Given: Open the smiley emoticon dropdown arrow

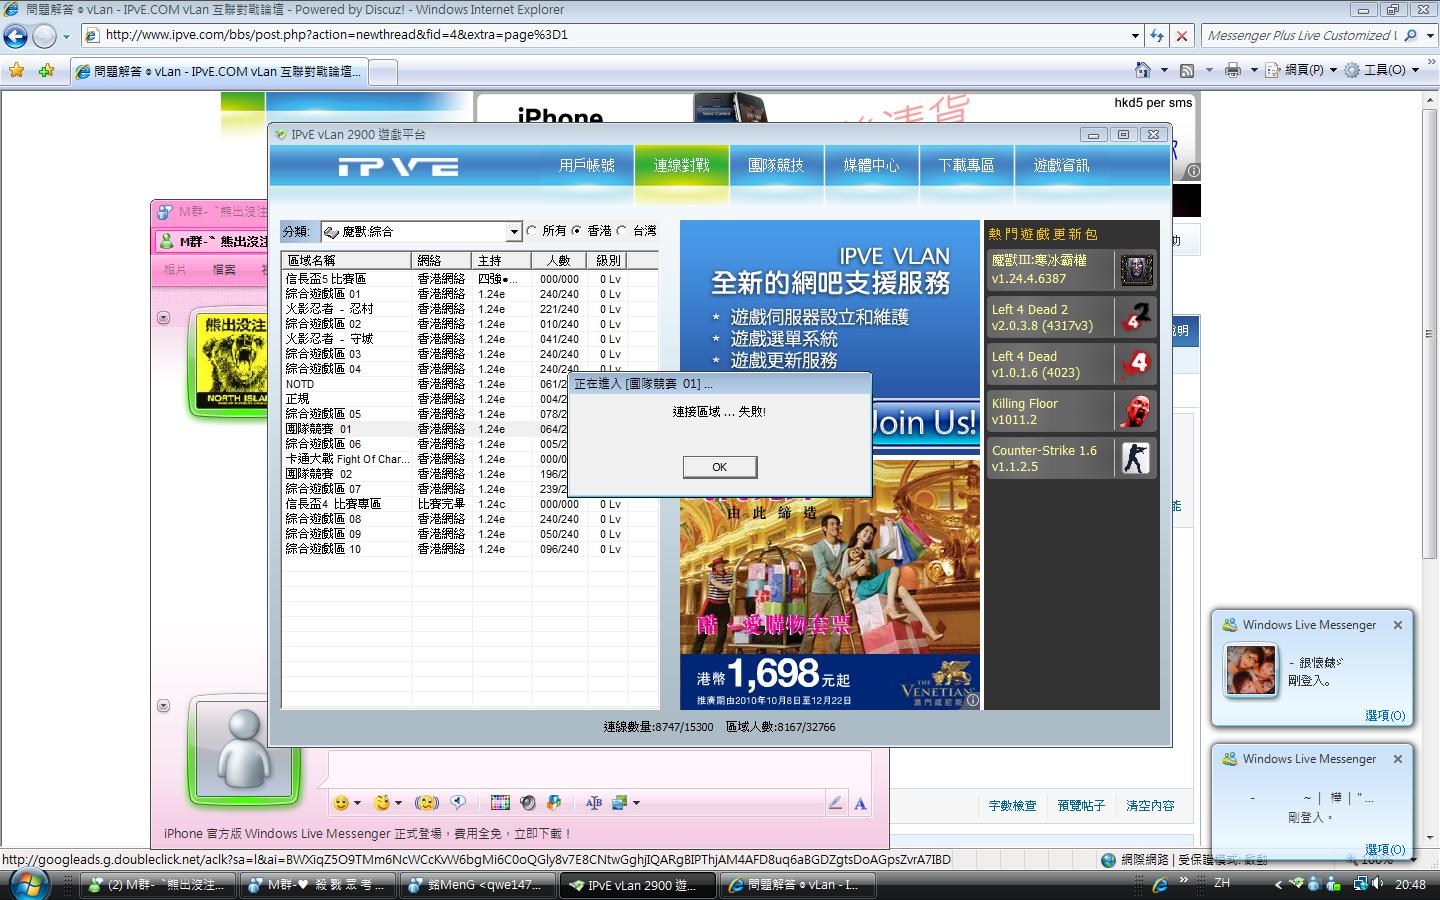Looking at the screenshot, I should coord(358,803).
